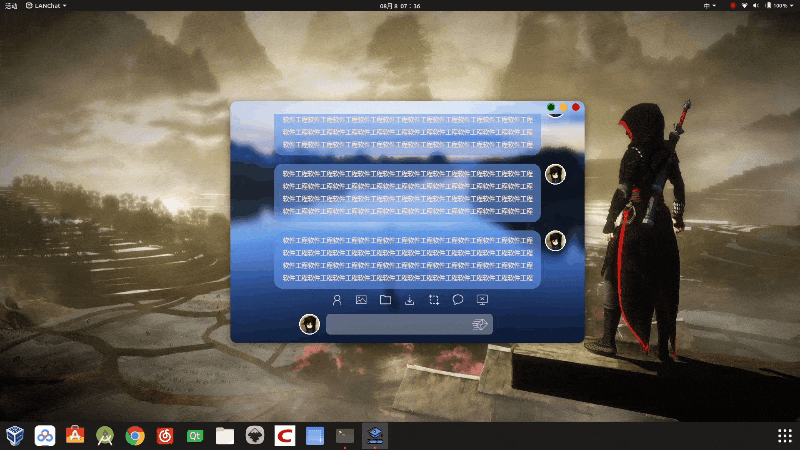Click the network icon in system tray

(744, 6)
